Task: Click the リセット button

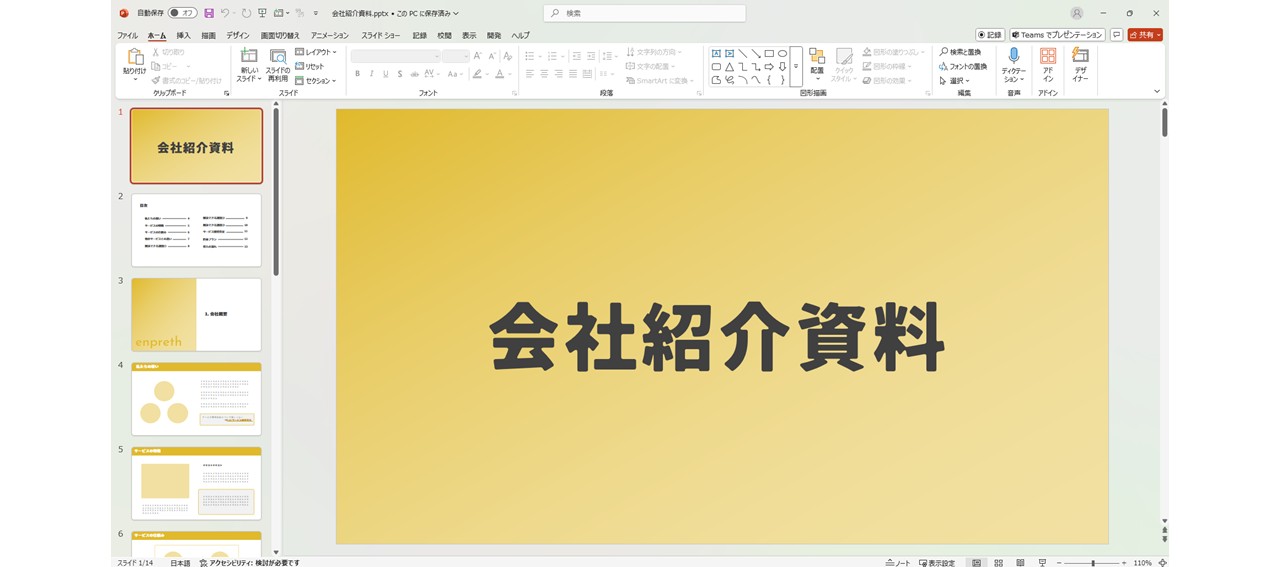Action: (310, 66)
